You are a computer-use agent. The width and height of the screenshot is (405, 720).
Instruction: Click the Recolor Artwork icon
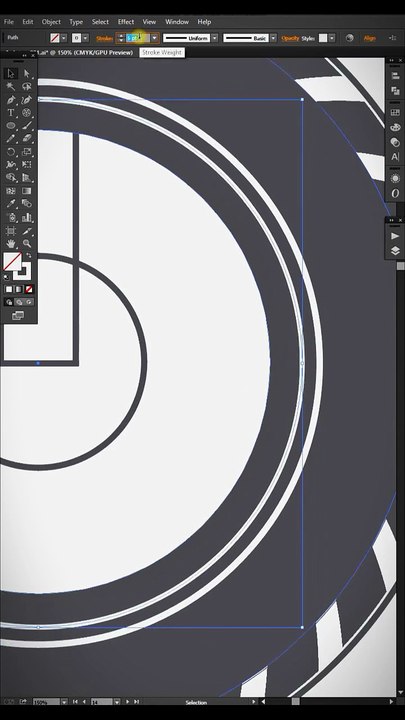(350, 38)
